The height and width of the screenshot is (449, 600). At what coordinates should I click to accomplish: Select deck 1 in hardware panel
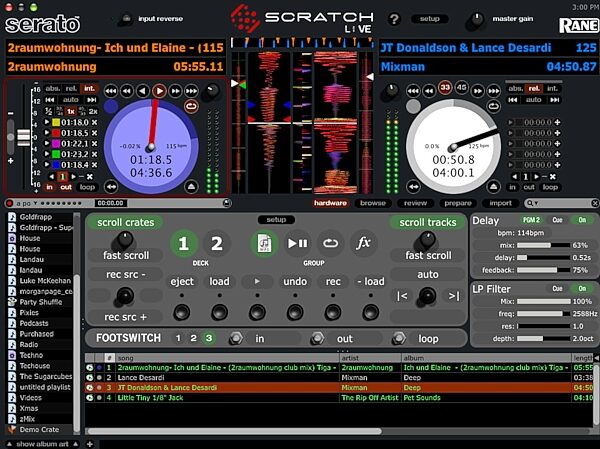pyautogui.click(x=184, y=243)
